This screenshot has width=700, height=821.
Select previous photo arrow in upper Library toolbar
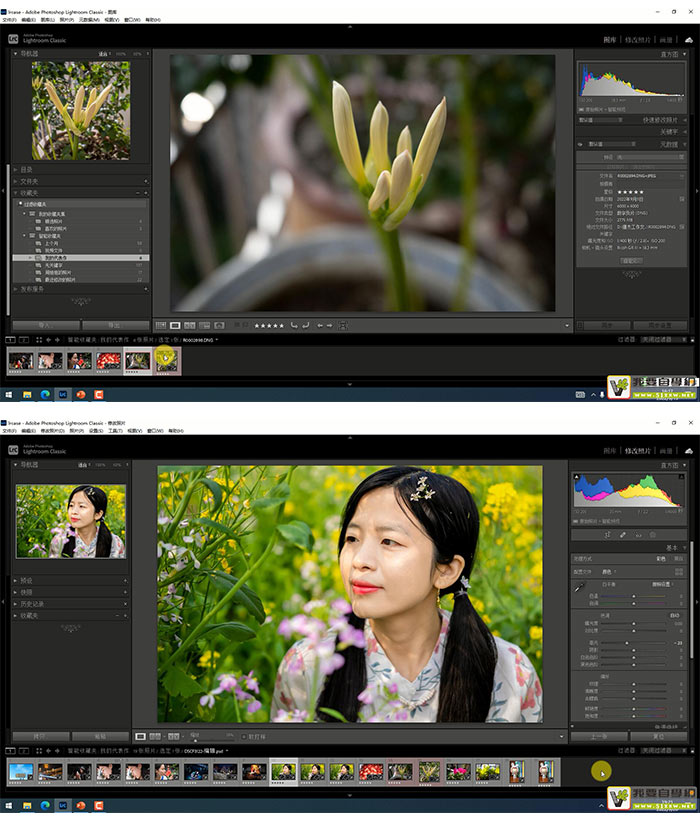click(320, 326)
